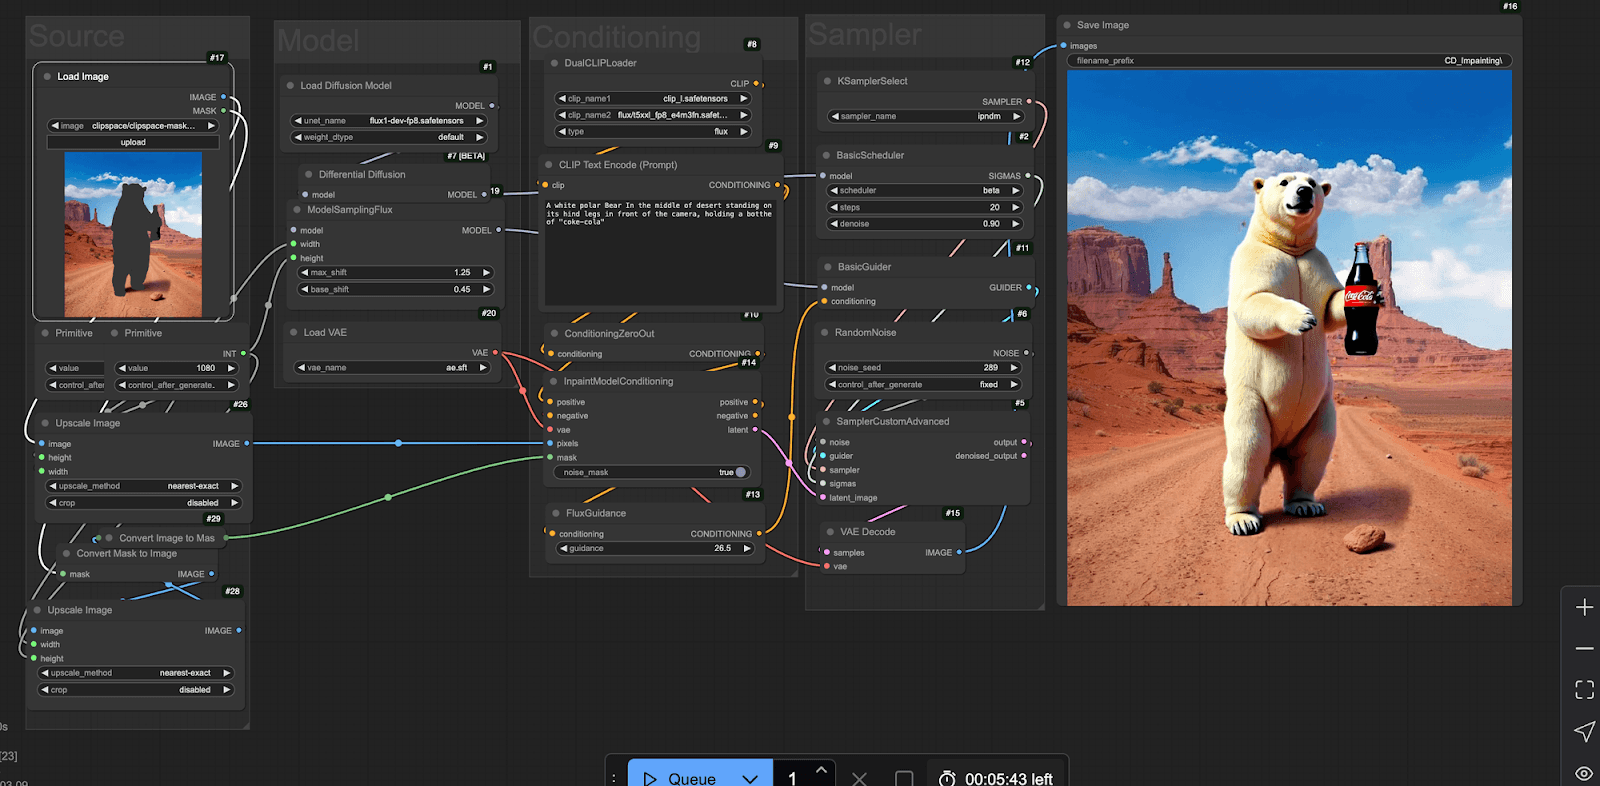Collapse the Load Image node via its dot
The width and height of the screenshot is (1600, 786).
47,76
